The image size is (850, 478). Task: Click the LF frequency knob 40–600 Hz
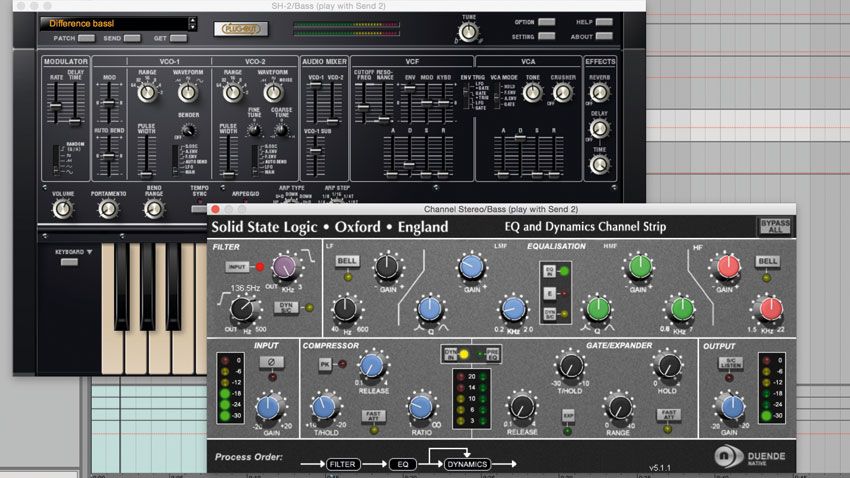point(345,309)
